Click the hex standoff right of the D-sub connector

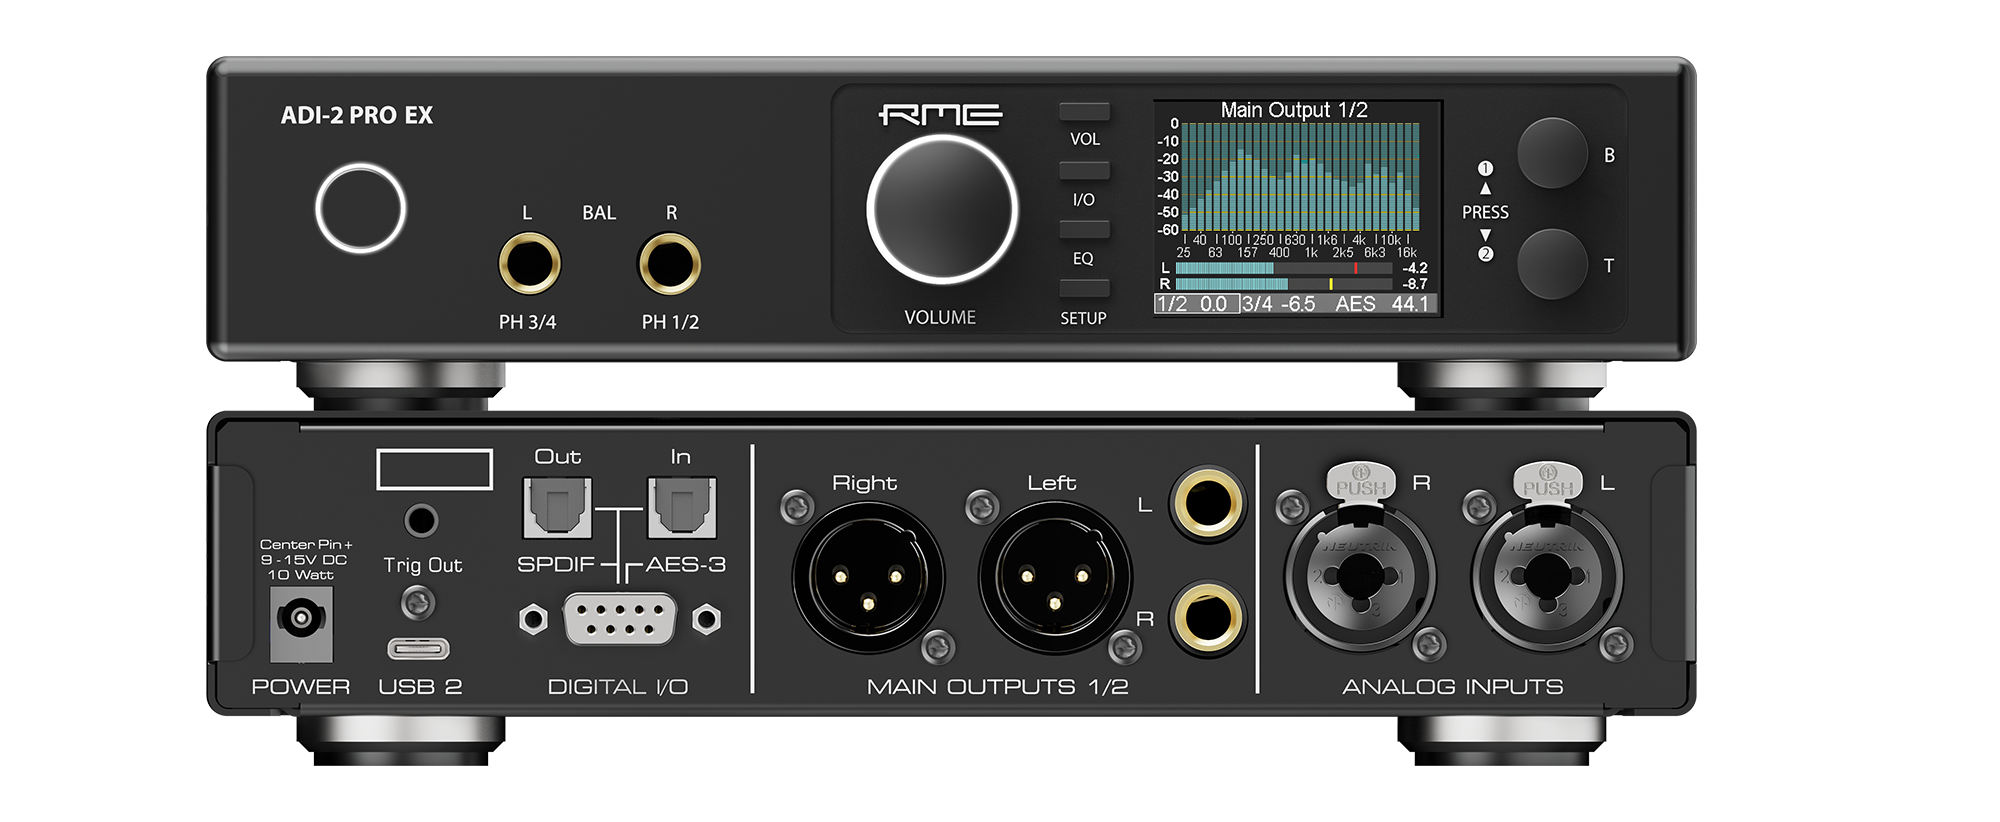click(707, 619)
